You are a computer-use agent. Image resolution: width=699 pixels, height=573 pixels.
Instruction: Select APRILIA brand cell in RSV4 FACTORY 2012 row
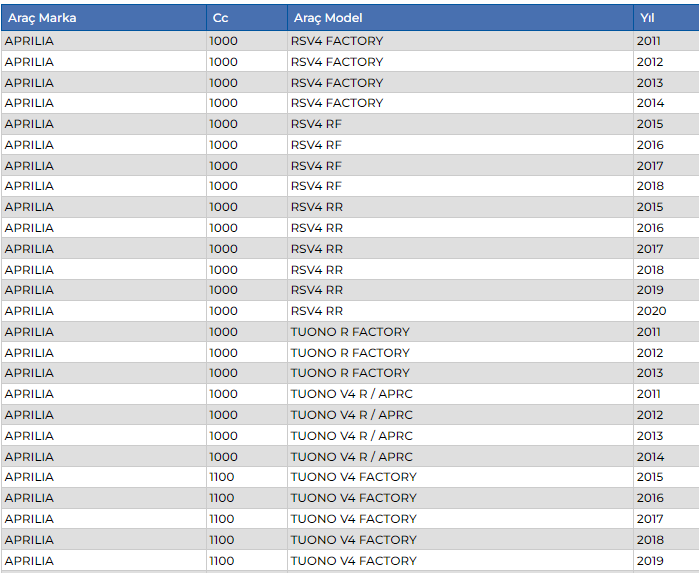pyautogui.click(x=29, y=62)
